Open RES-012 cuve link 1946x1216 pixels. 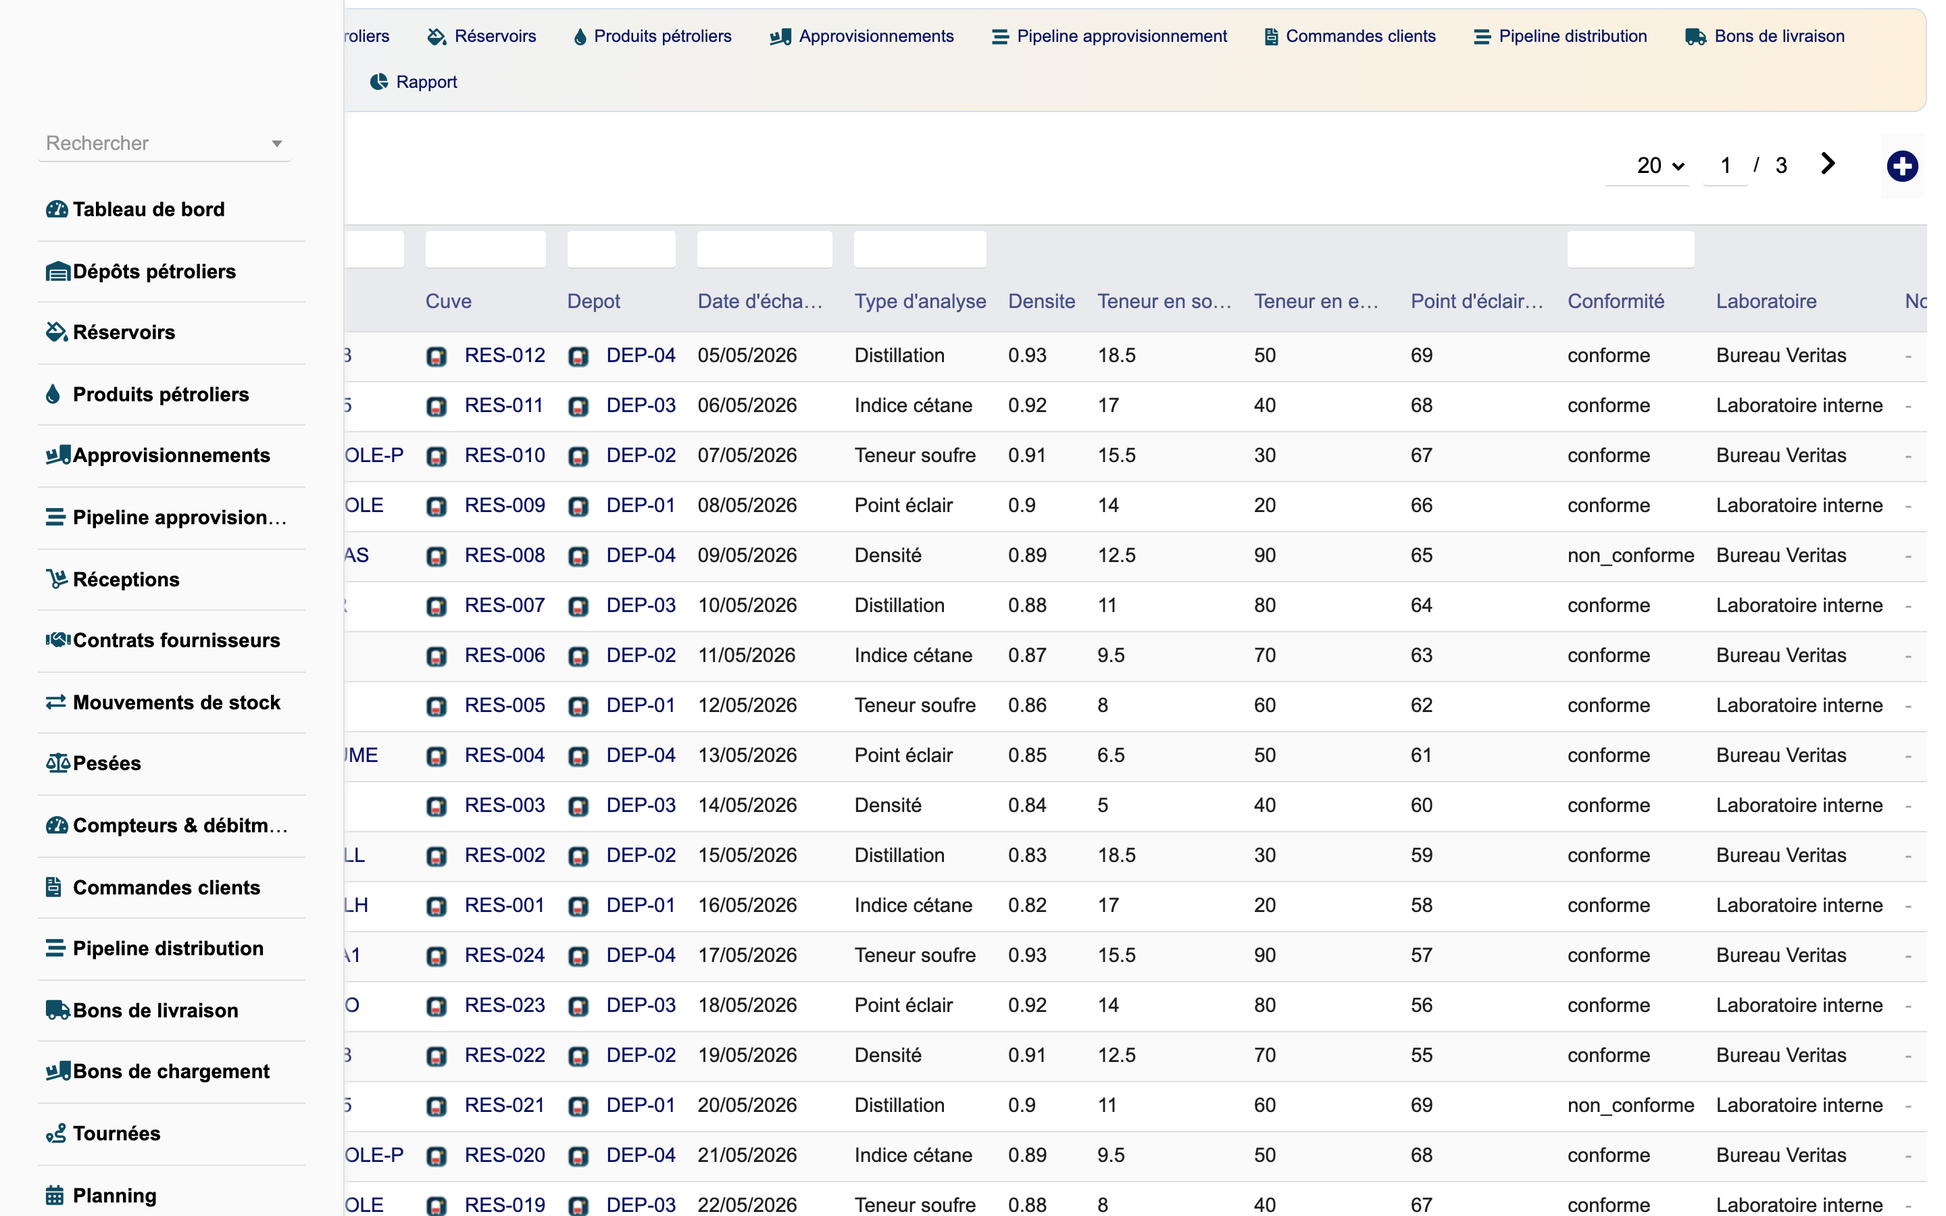tap(505, 355)
